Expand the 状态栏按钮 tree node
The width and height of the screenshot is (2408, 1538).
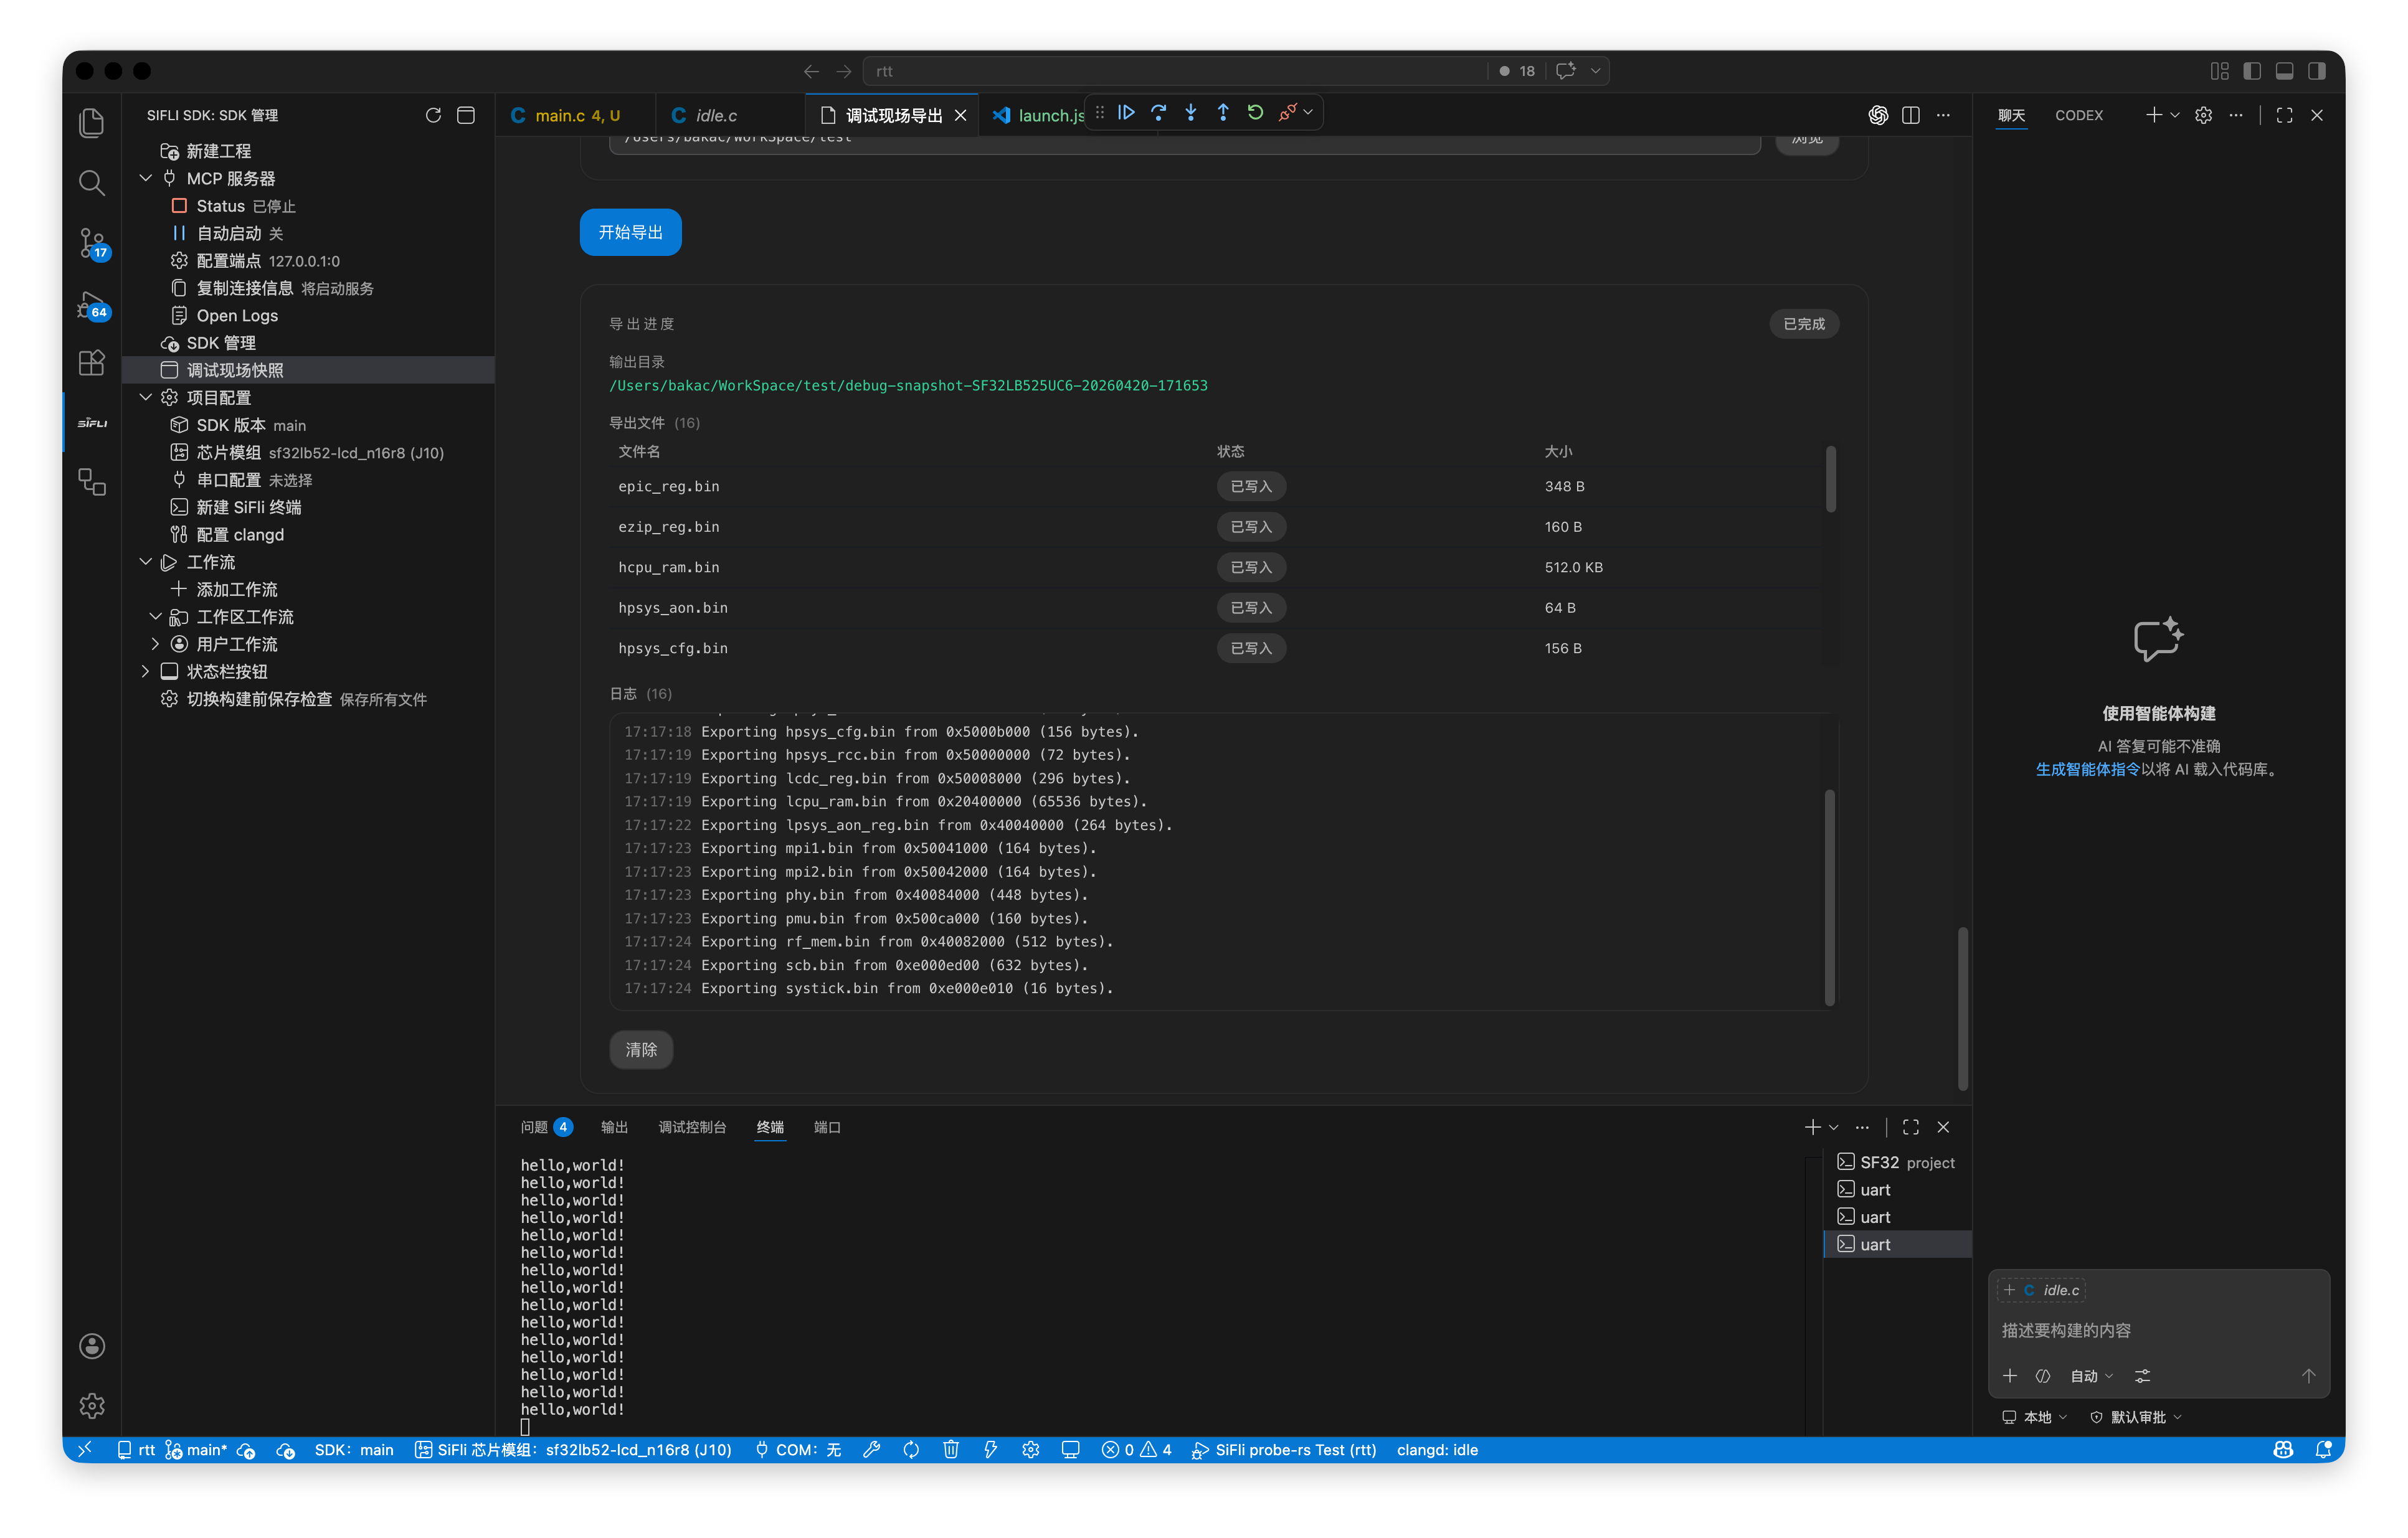pos(146,671)
